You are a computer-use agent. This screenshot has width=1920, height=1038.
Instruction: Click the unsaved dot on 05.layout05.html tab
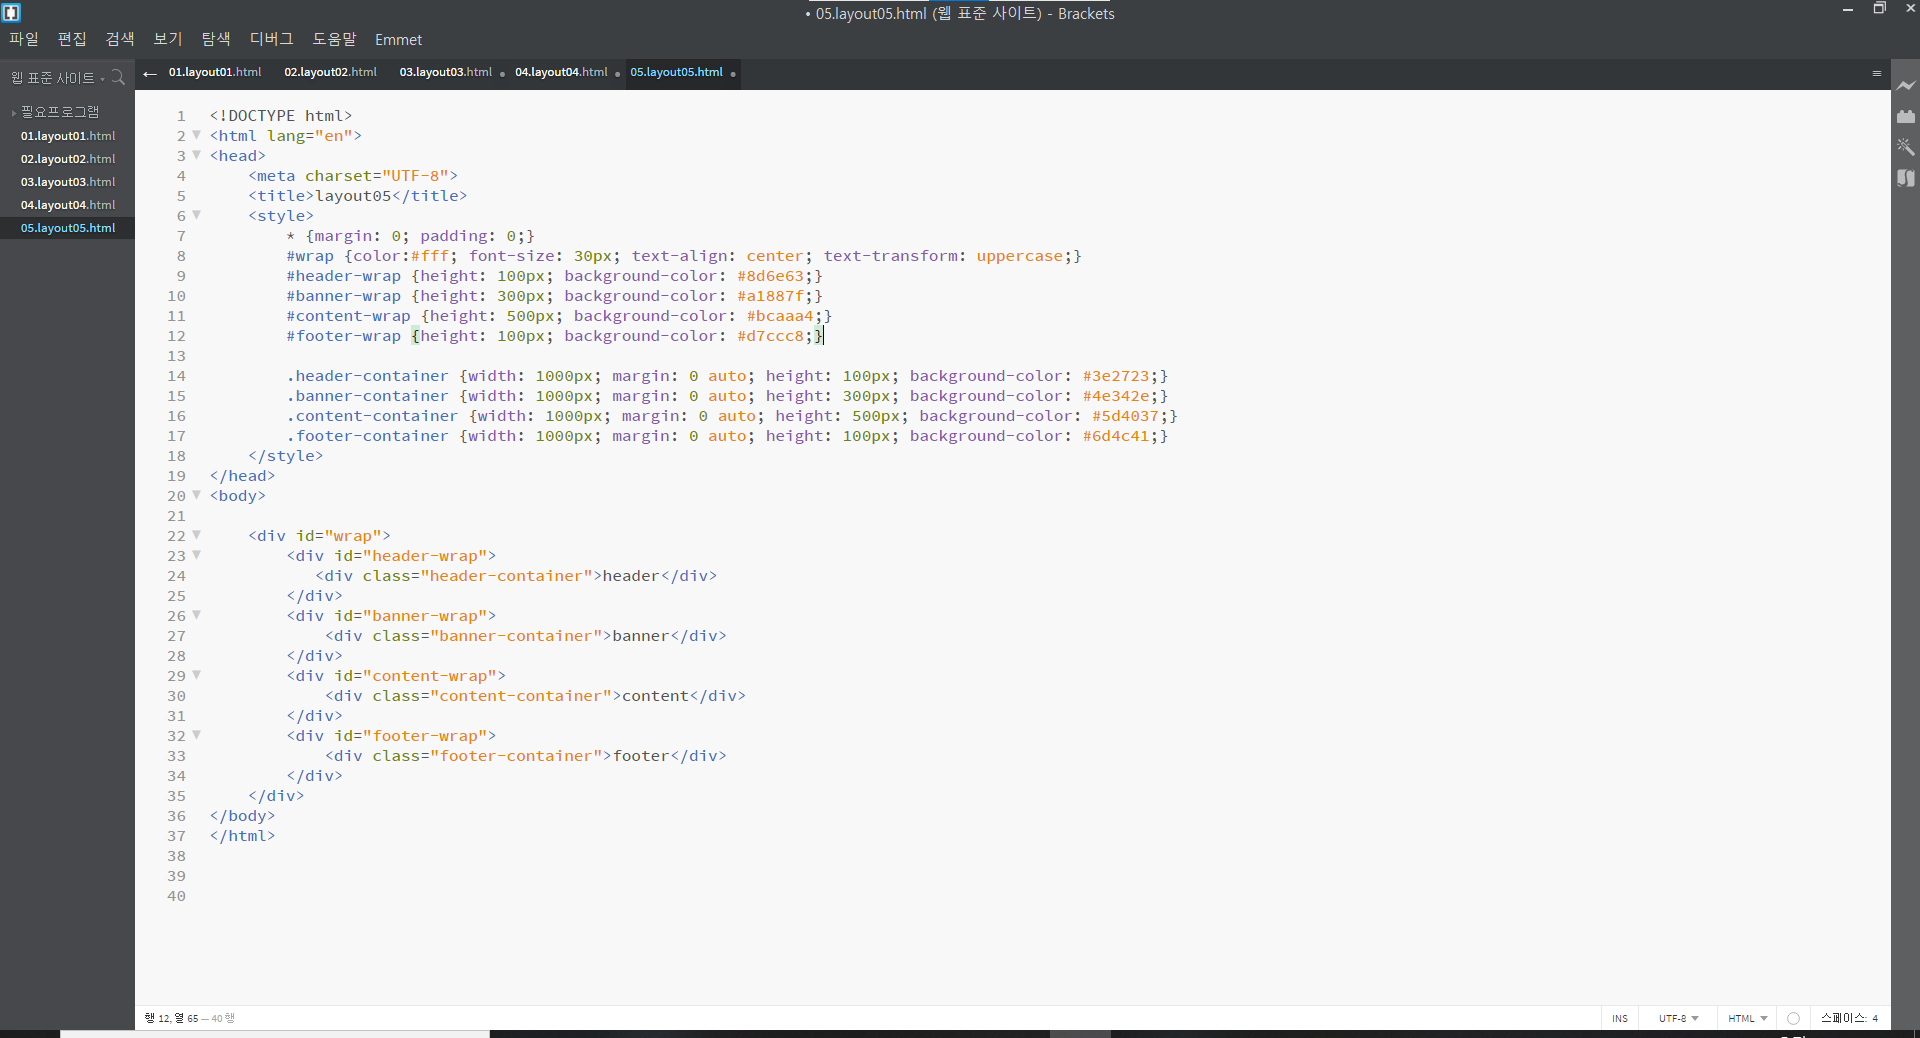tap(733, 74)
